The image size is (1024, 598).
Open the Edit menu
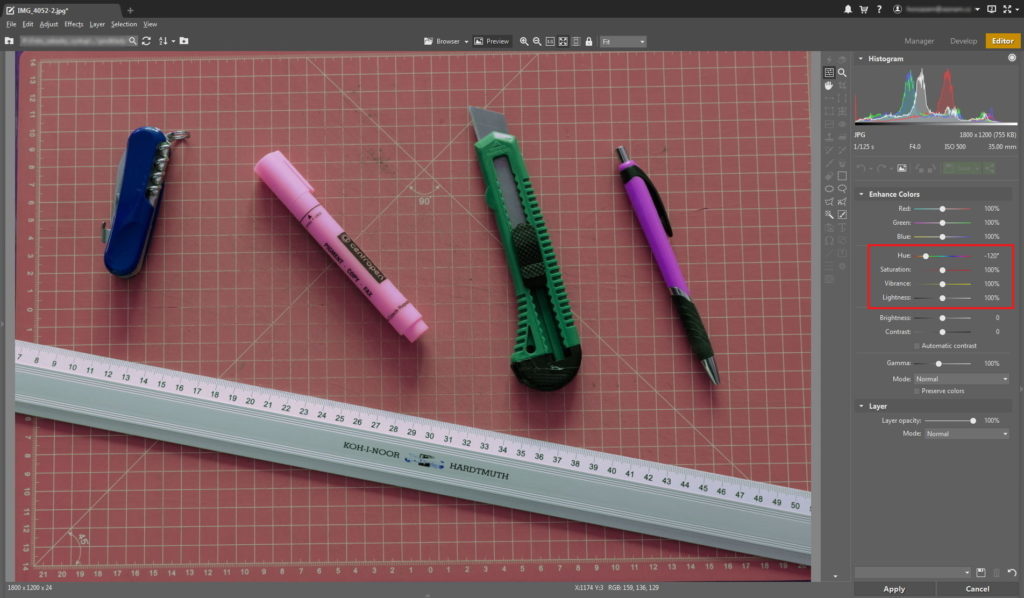coord(27,24)
